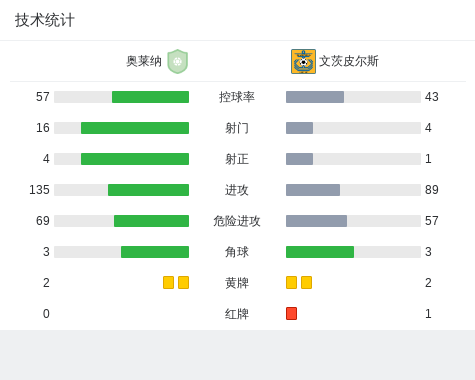475x380 pixels.
Task: Click the 射正 green bar for 奥莱纳
Action: pos(135,159)
